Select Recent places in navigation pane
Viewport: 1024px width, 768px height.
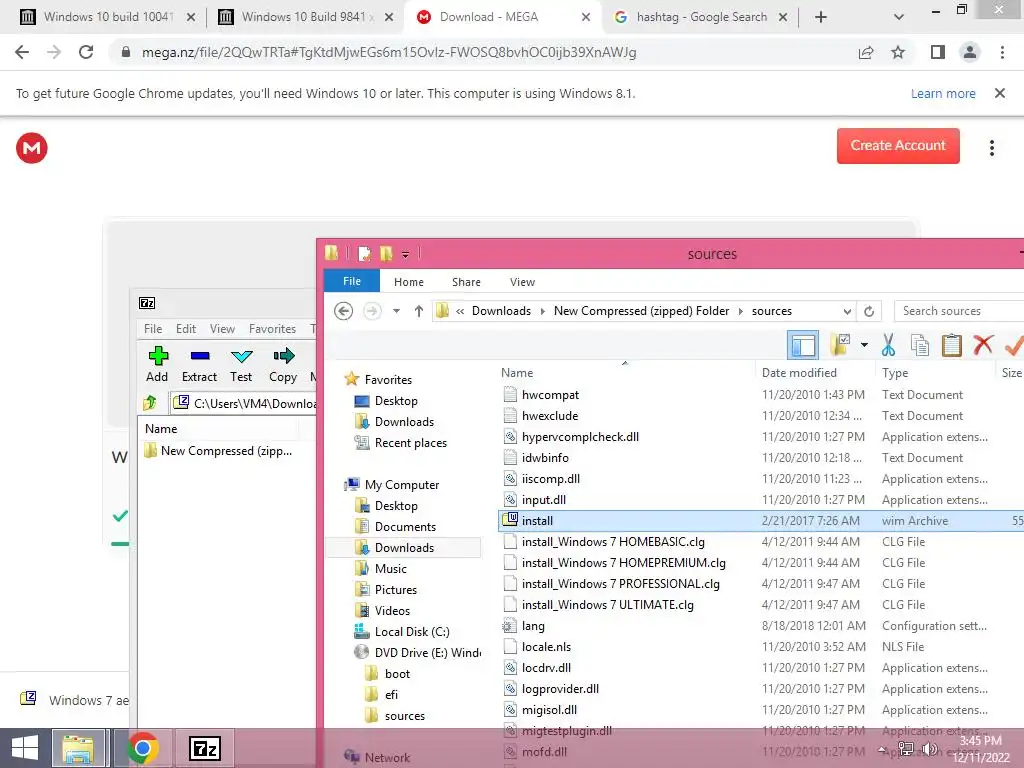click(x=411, y=443)
